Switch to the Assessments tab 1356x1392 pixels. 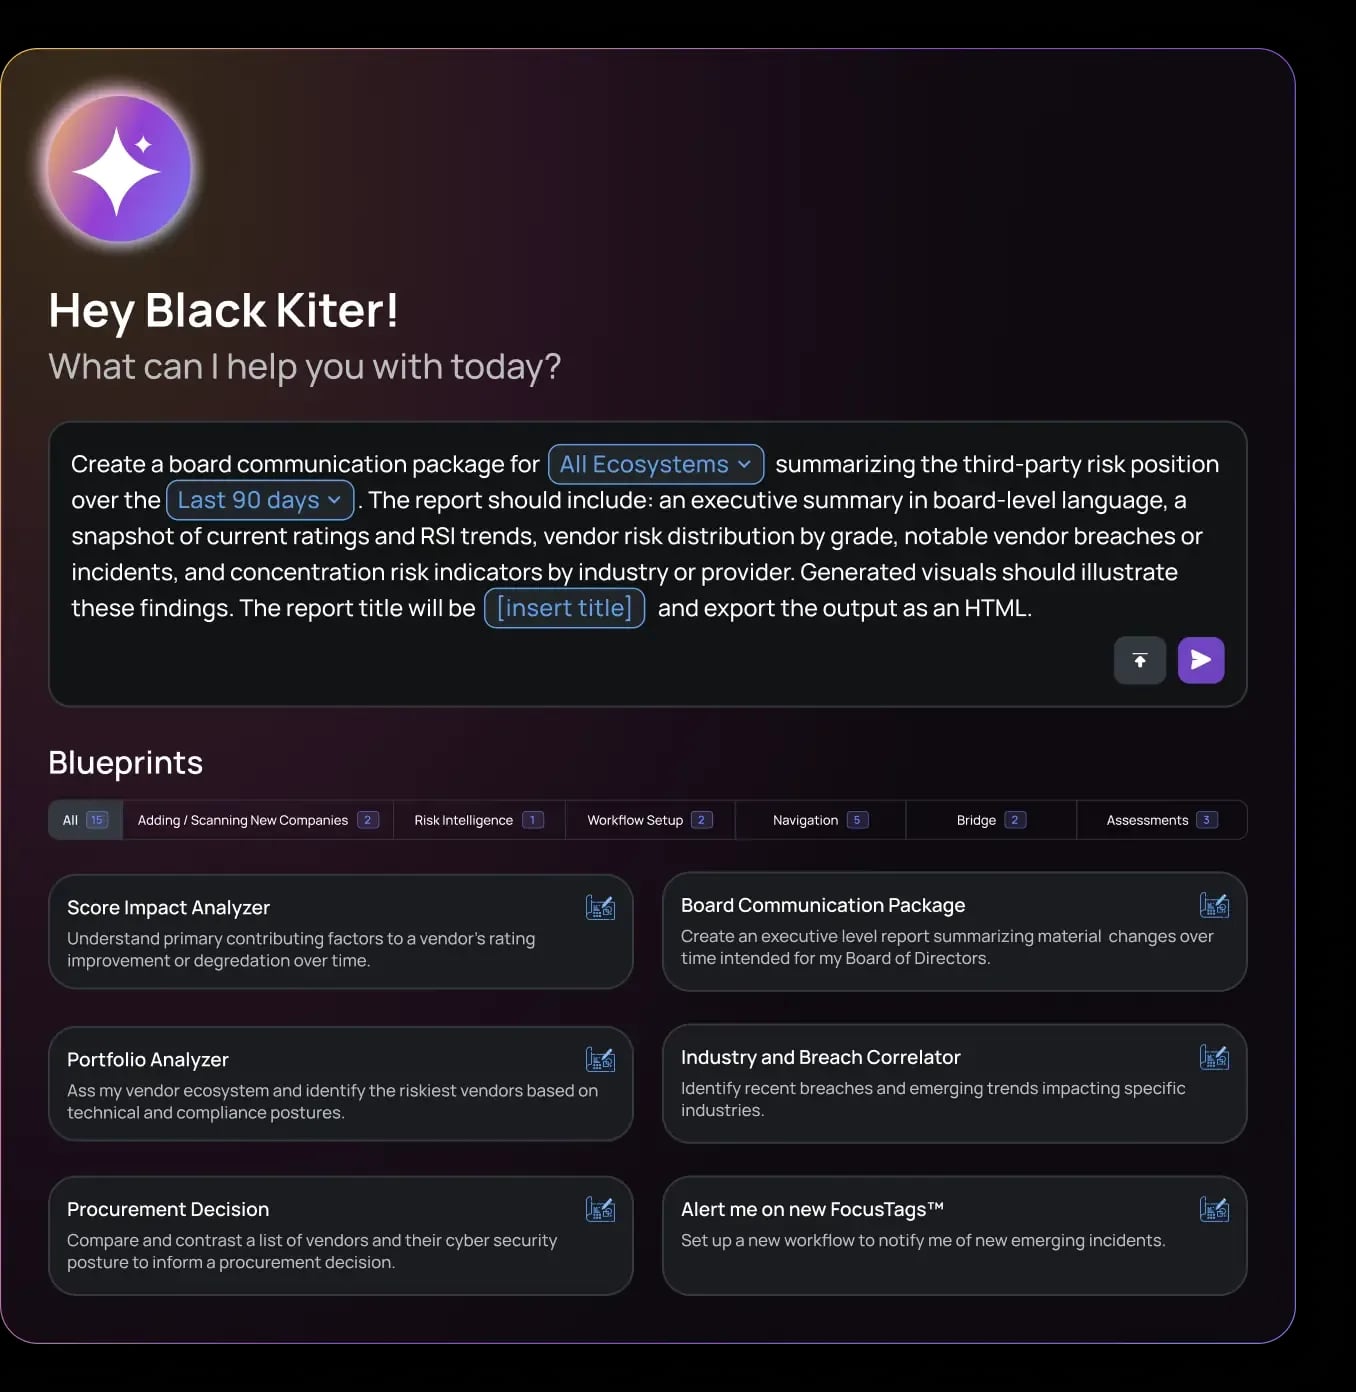1161,820
